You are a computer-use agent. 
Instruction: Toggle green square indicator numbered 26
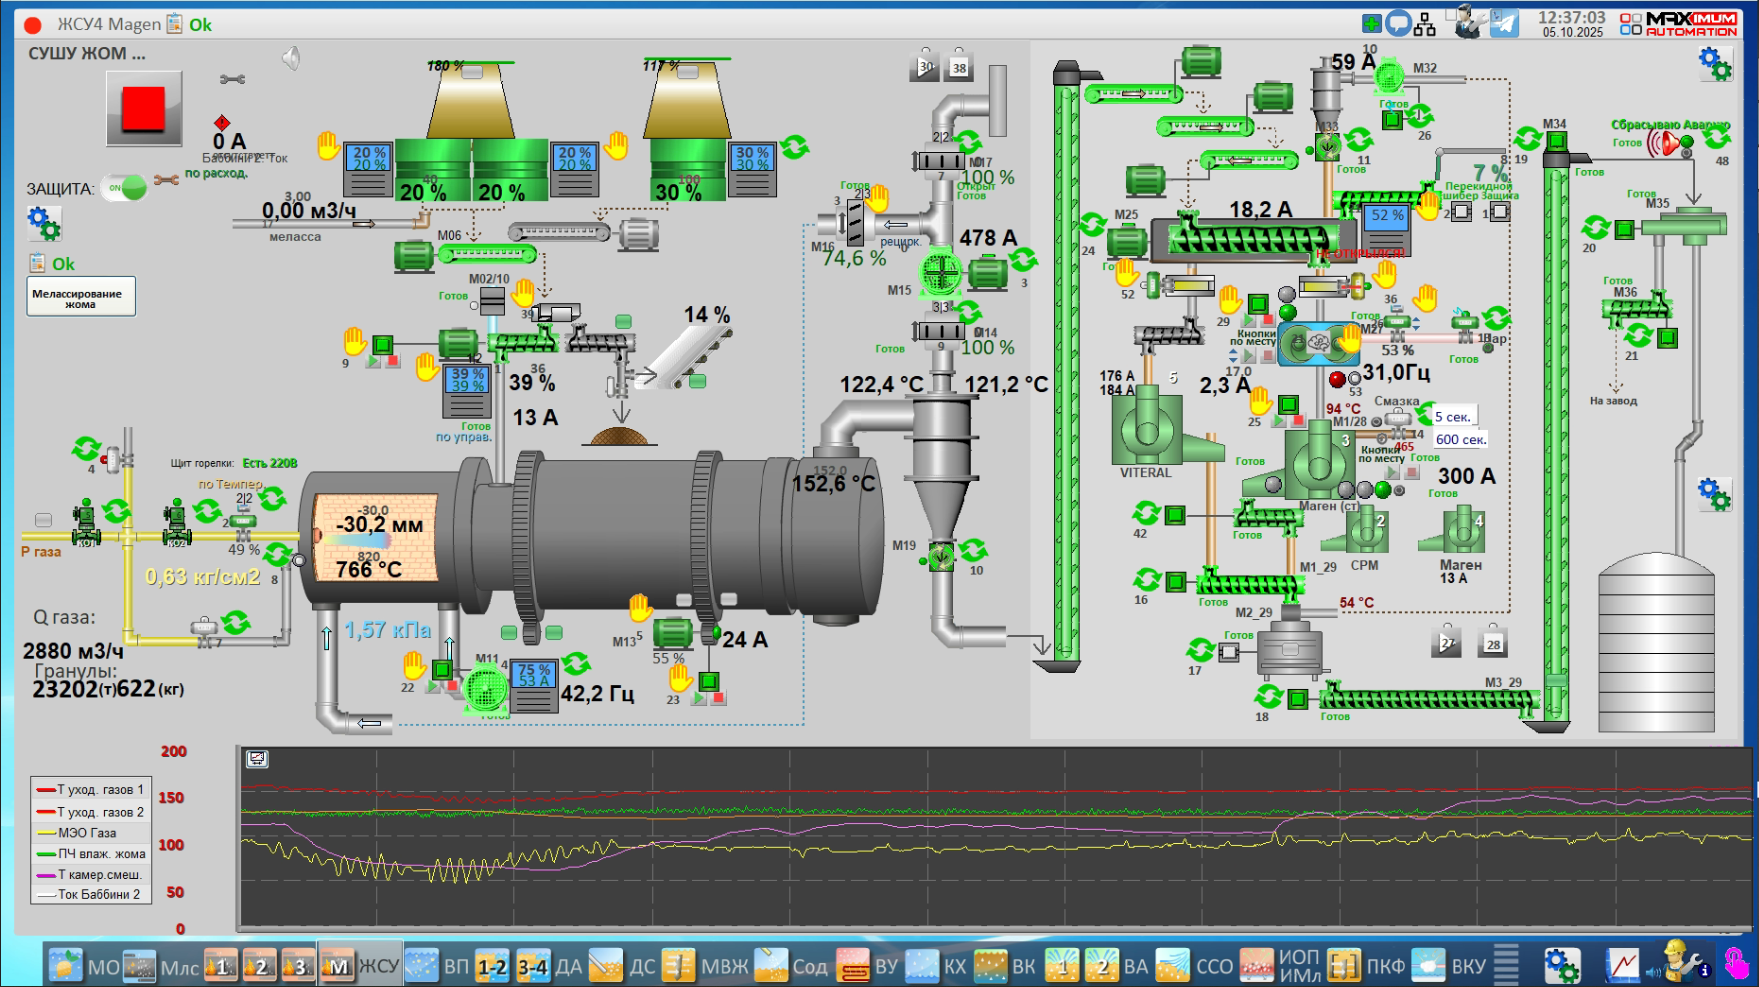[1392, 120]
